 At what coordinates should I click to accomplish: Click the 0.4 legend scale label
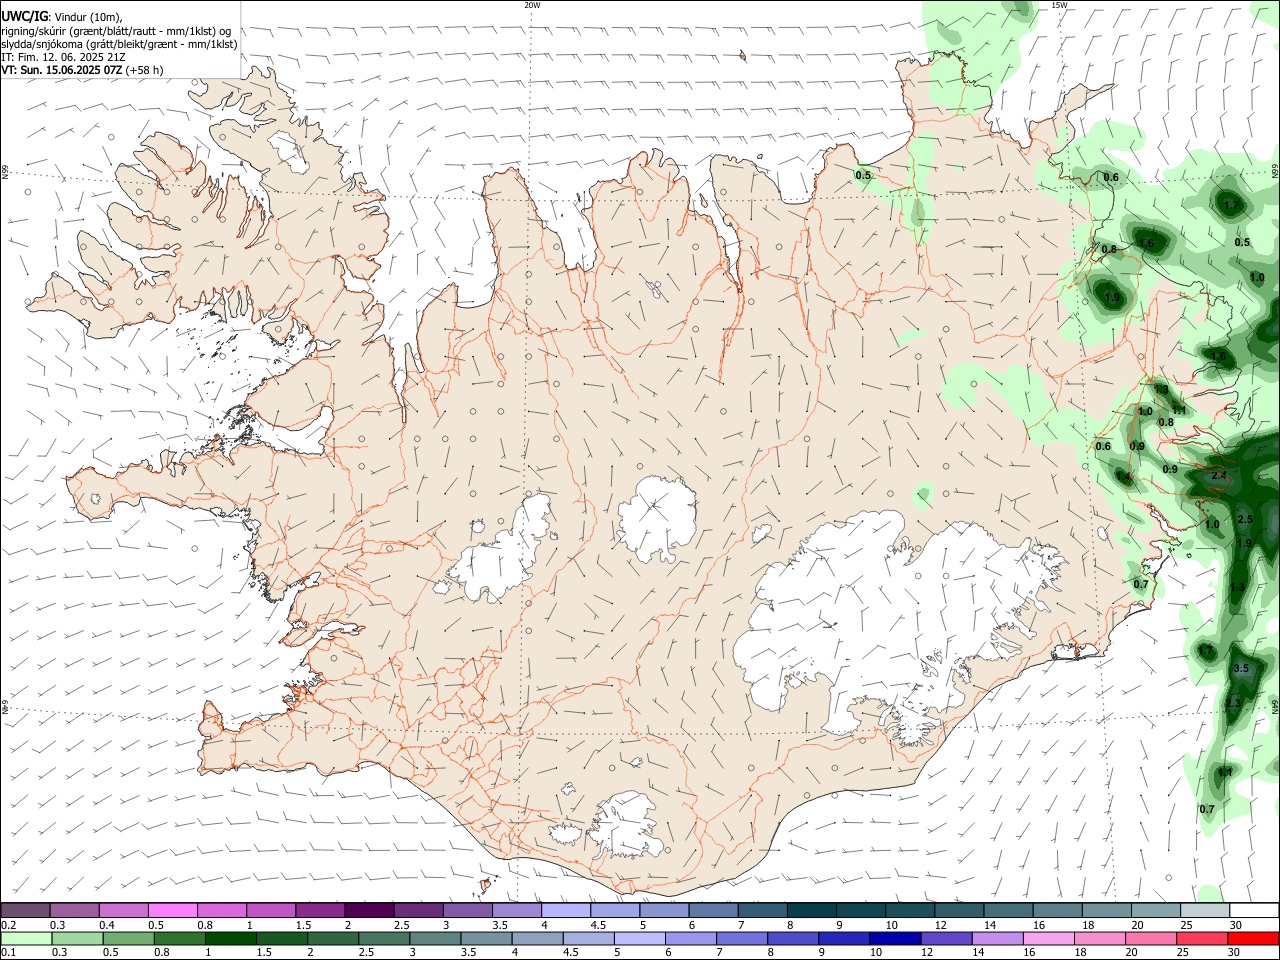[x=107, y=925]
